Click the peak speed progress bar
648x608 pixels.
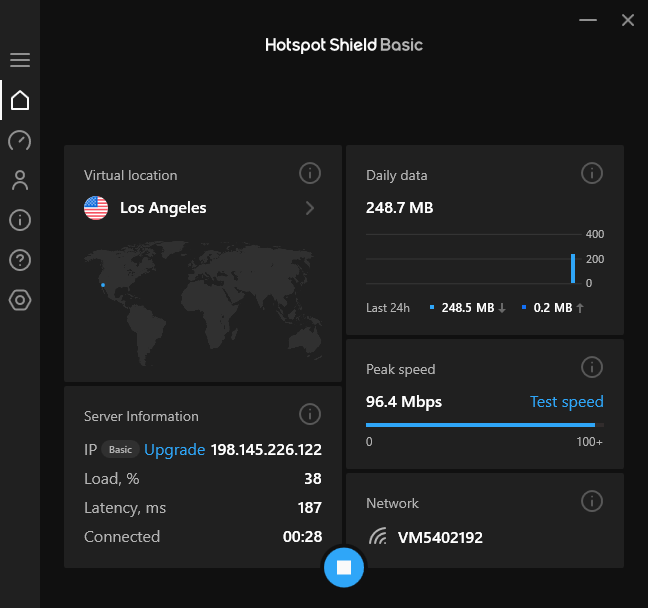point(485,425)
